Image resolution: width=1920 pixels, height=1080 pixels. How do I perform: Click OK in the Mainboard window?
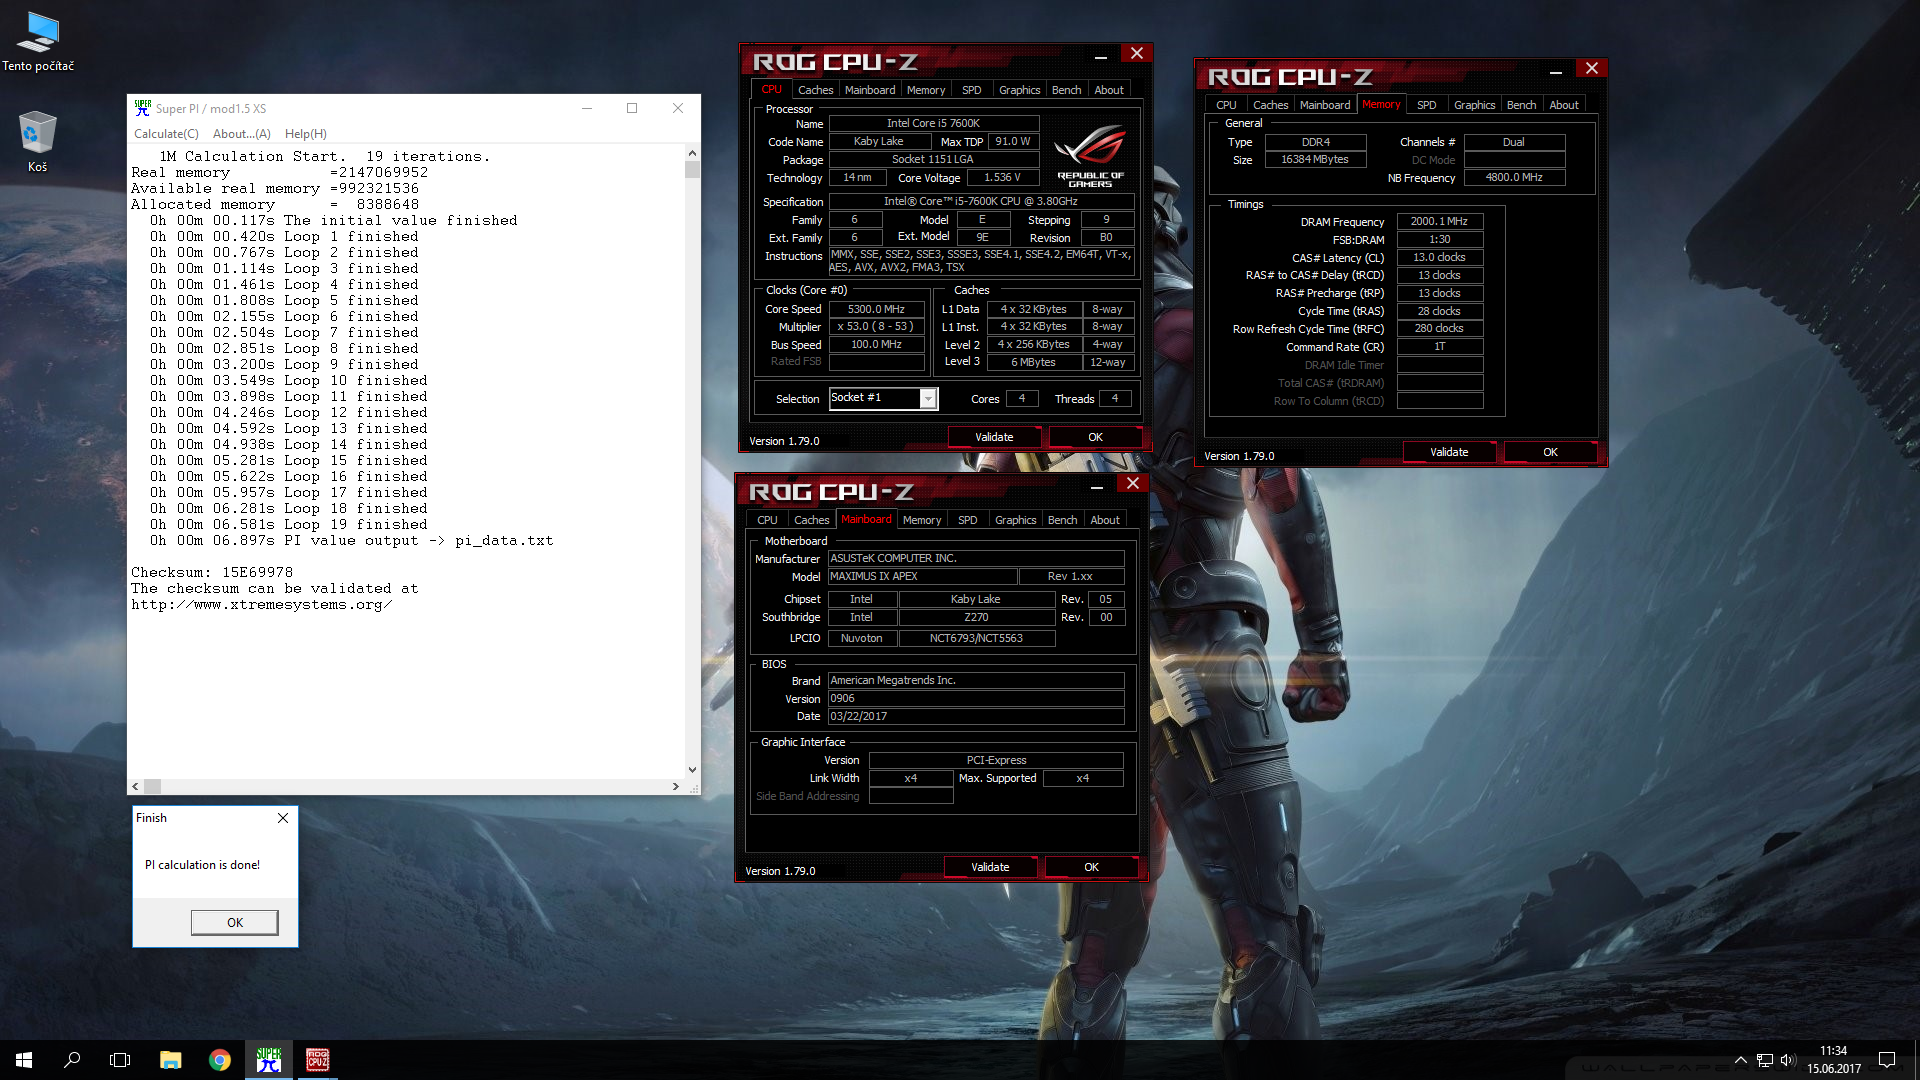[1091, 867]
